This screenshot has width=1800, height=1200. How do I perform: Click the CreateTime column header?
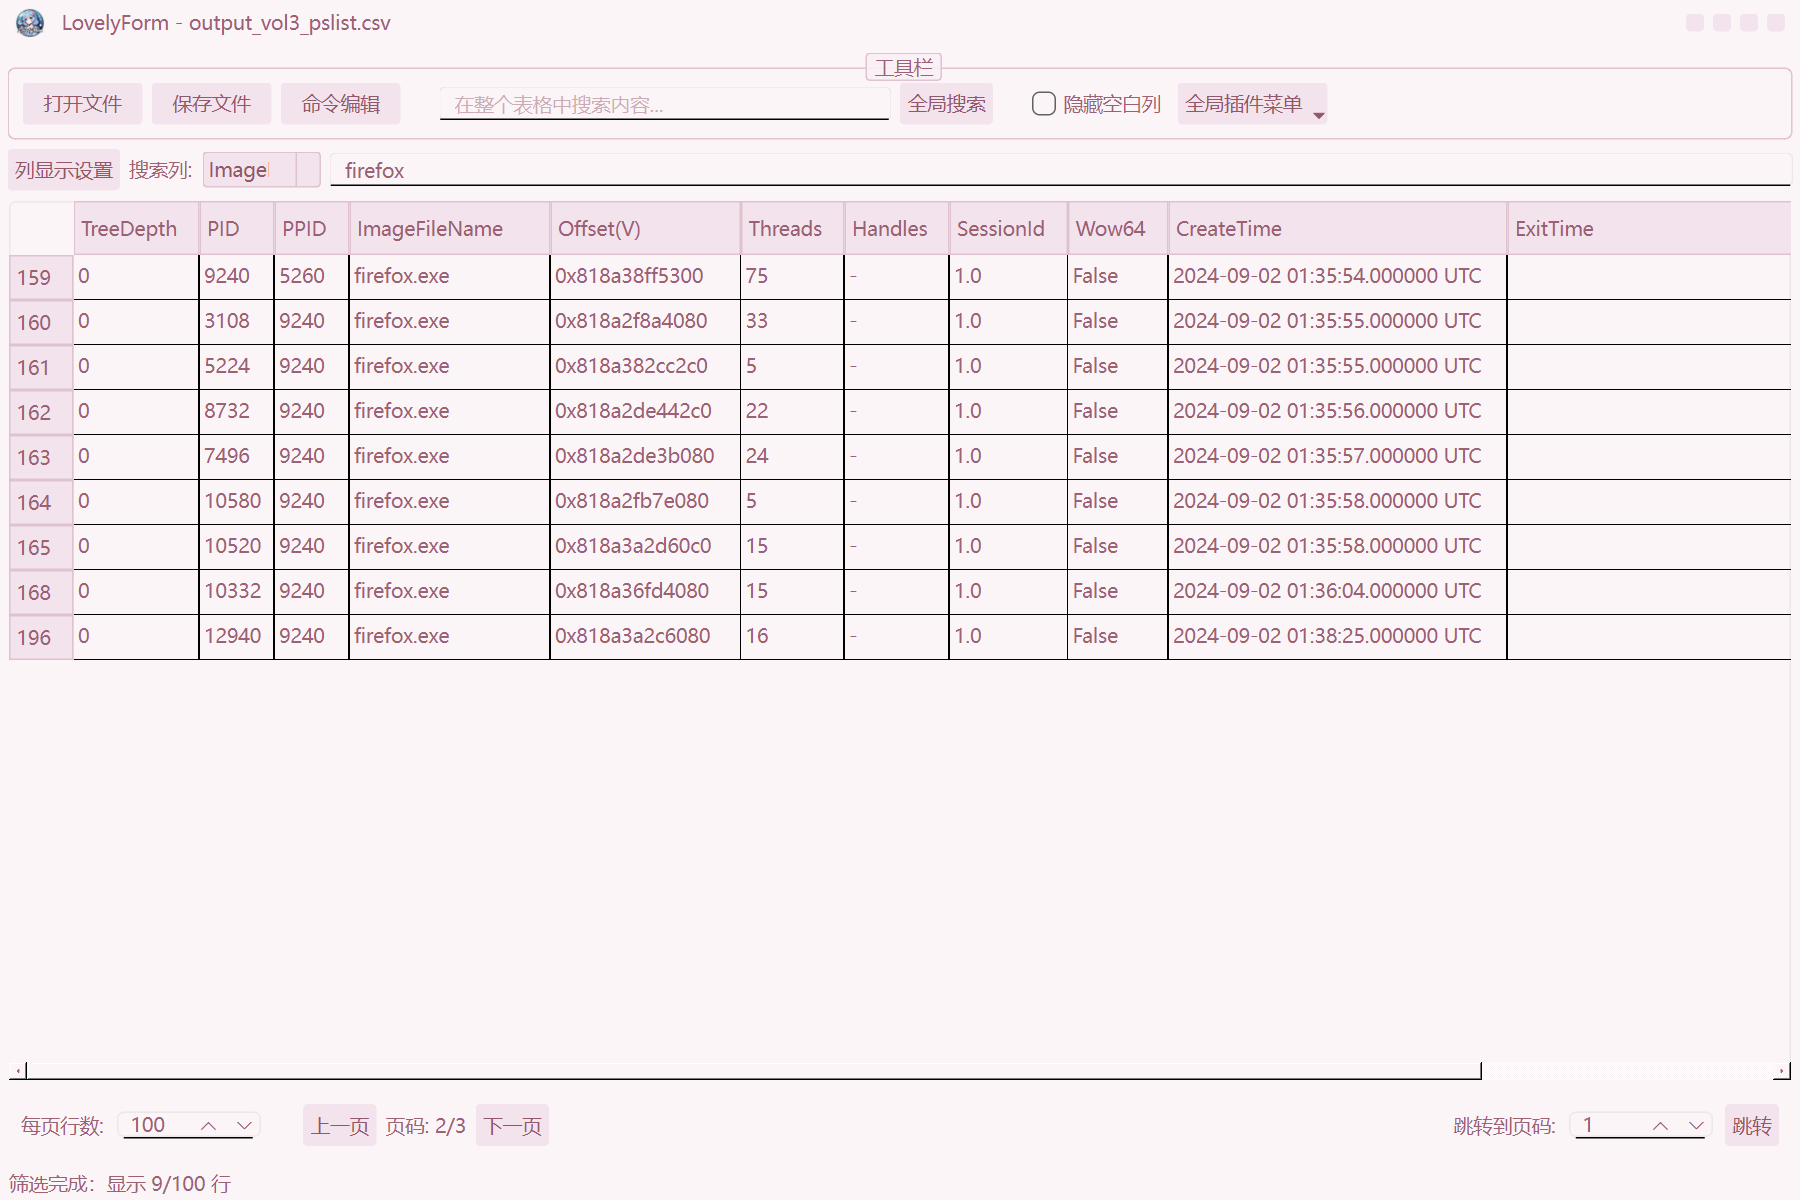1336,229
